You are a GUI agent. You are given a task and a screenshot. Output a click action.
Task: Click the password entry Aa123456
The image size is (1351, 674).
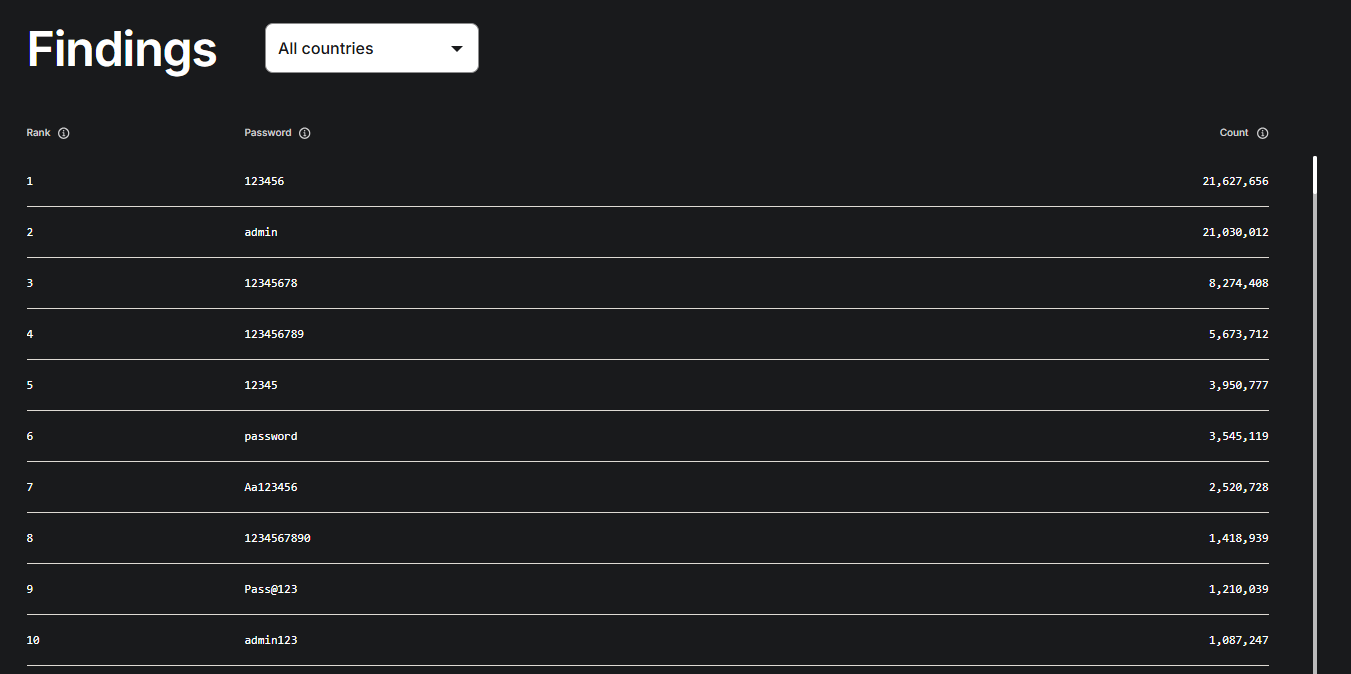pos(270,487)
